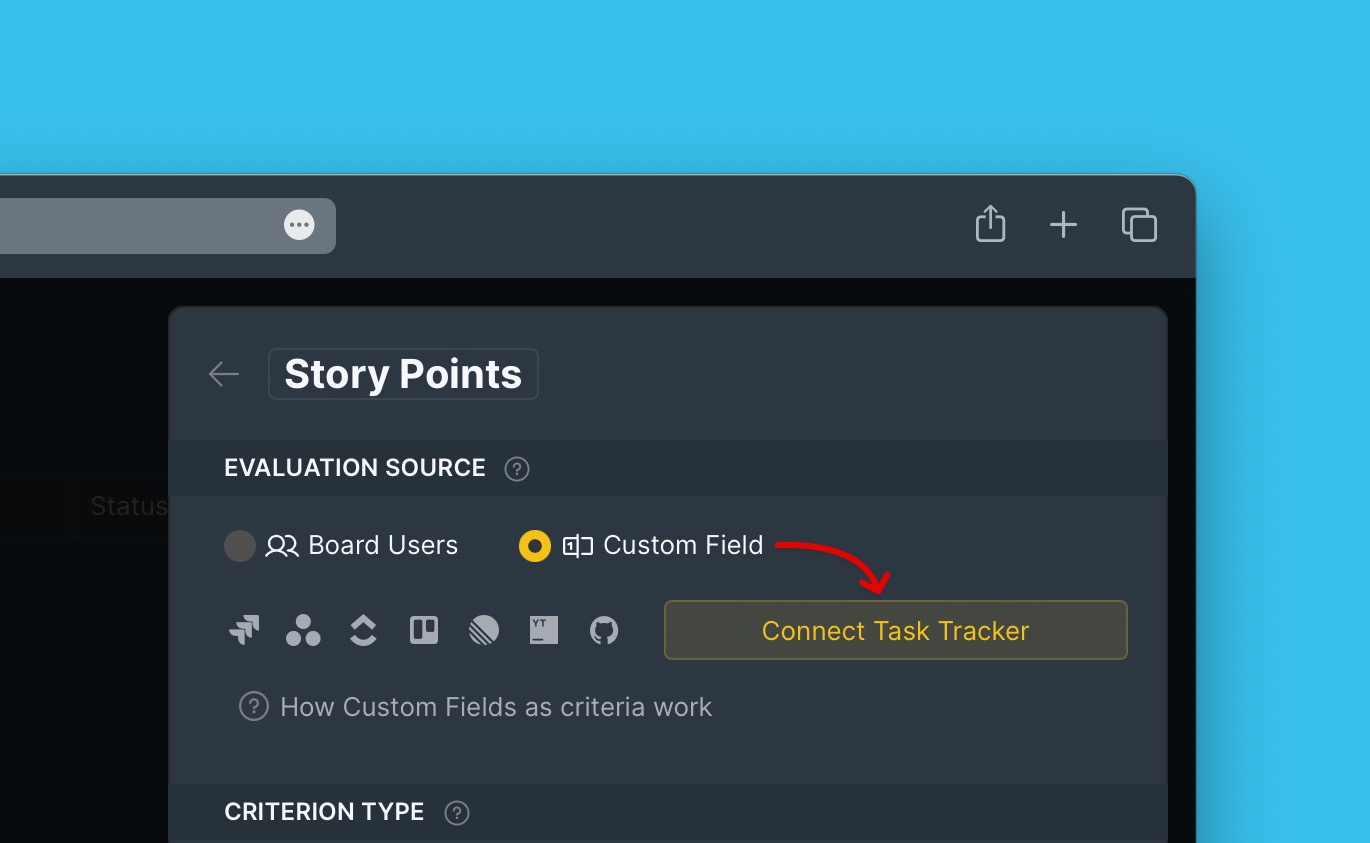Edit the Story Points title field
The image size is (1370, 843).
403,374
